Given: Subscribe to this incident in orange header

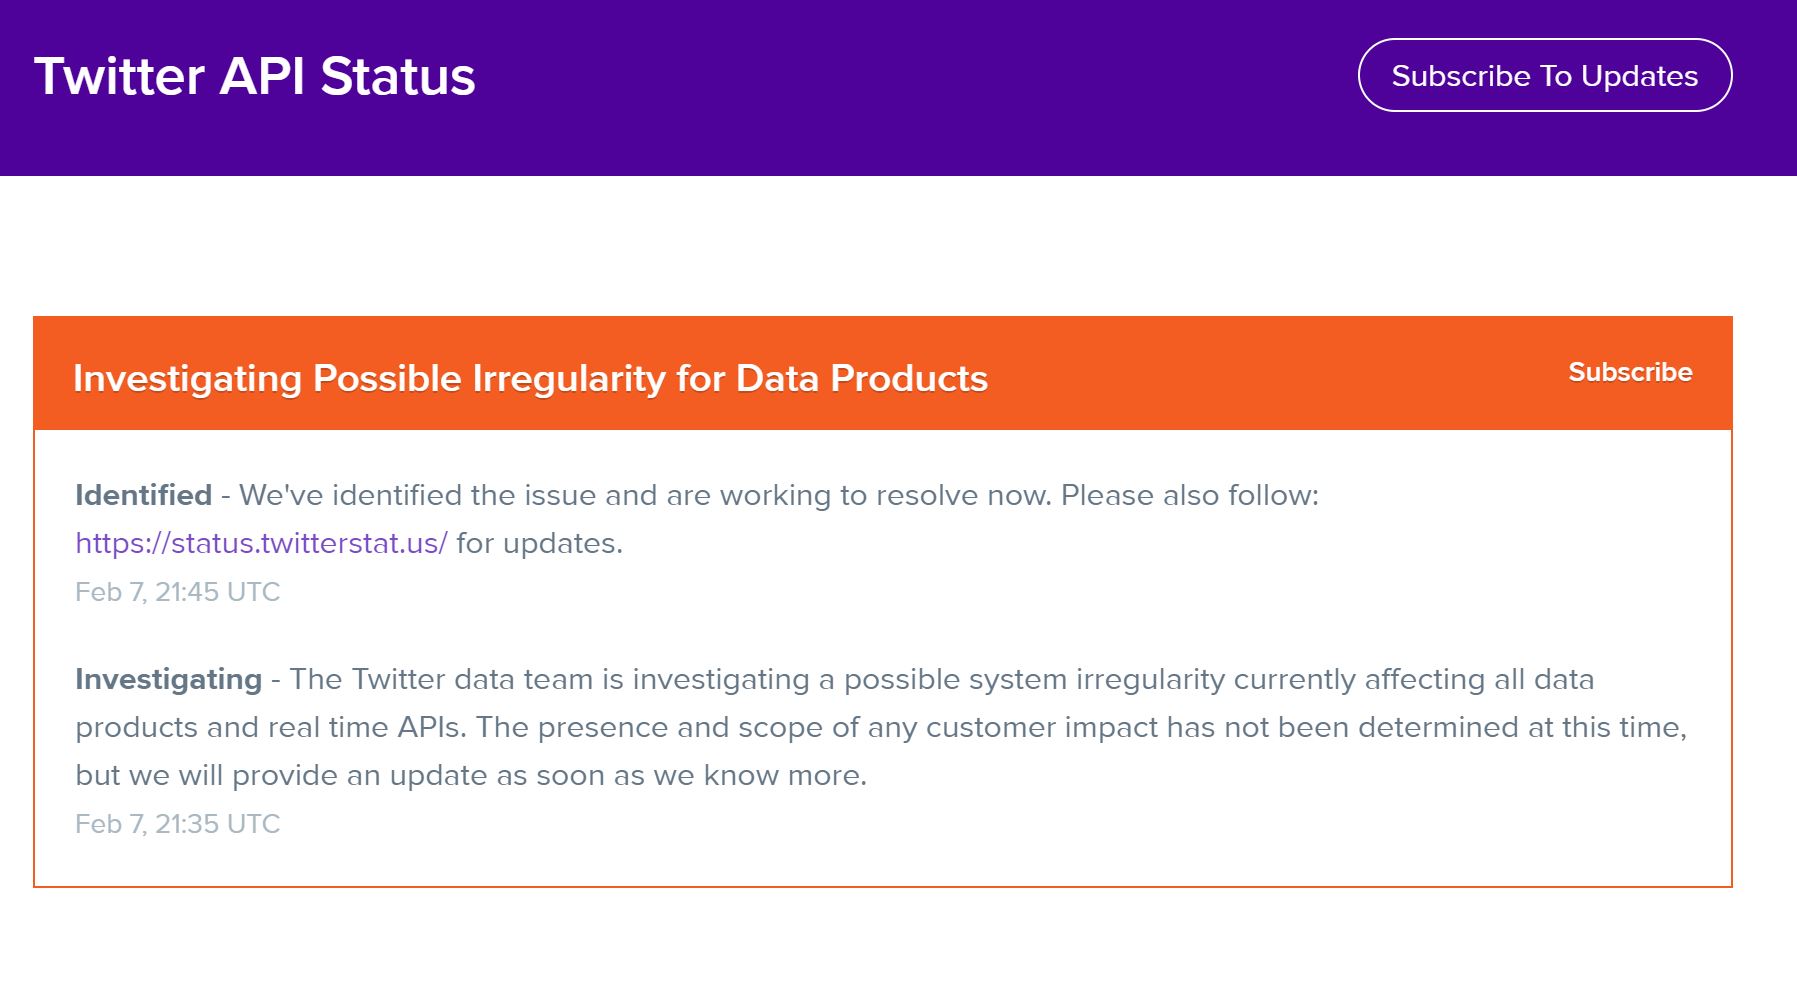Looking at the screenshot, I should [1629, 372].
